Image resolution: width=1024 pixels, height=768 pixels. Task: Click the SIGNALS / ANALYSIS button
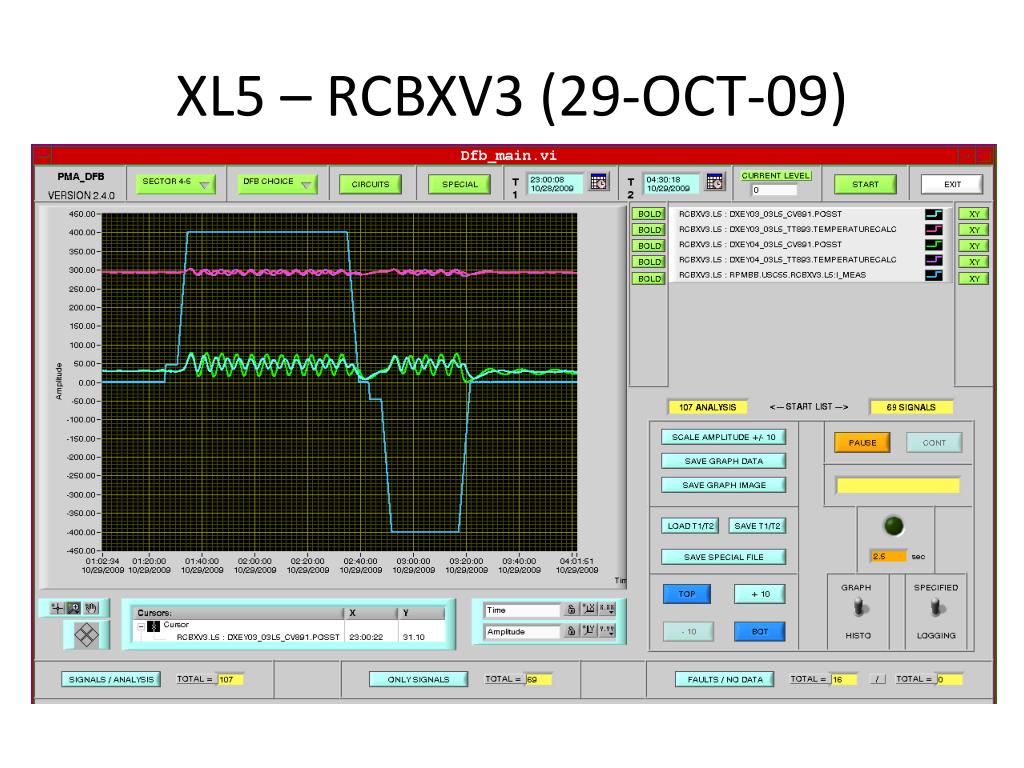[x=111, y=679]
